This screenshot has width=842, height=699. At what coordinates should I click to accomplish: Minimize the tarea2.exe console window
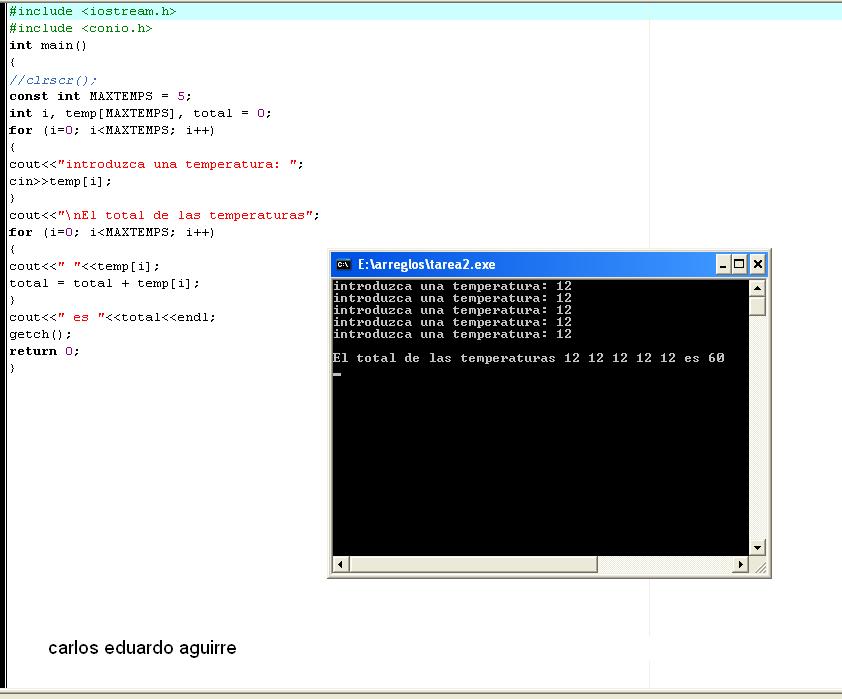click(x=723, y=264)
